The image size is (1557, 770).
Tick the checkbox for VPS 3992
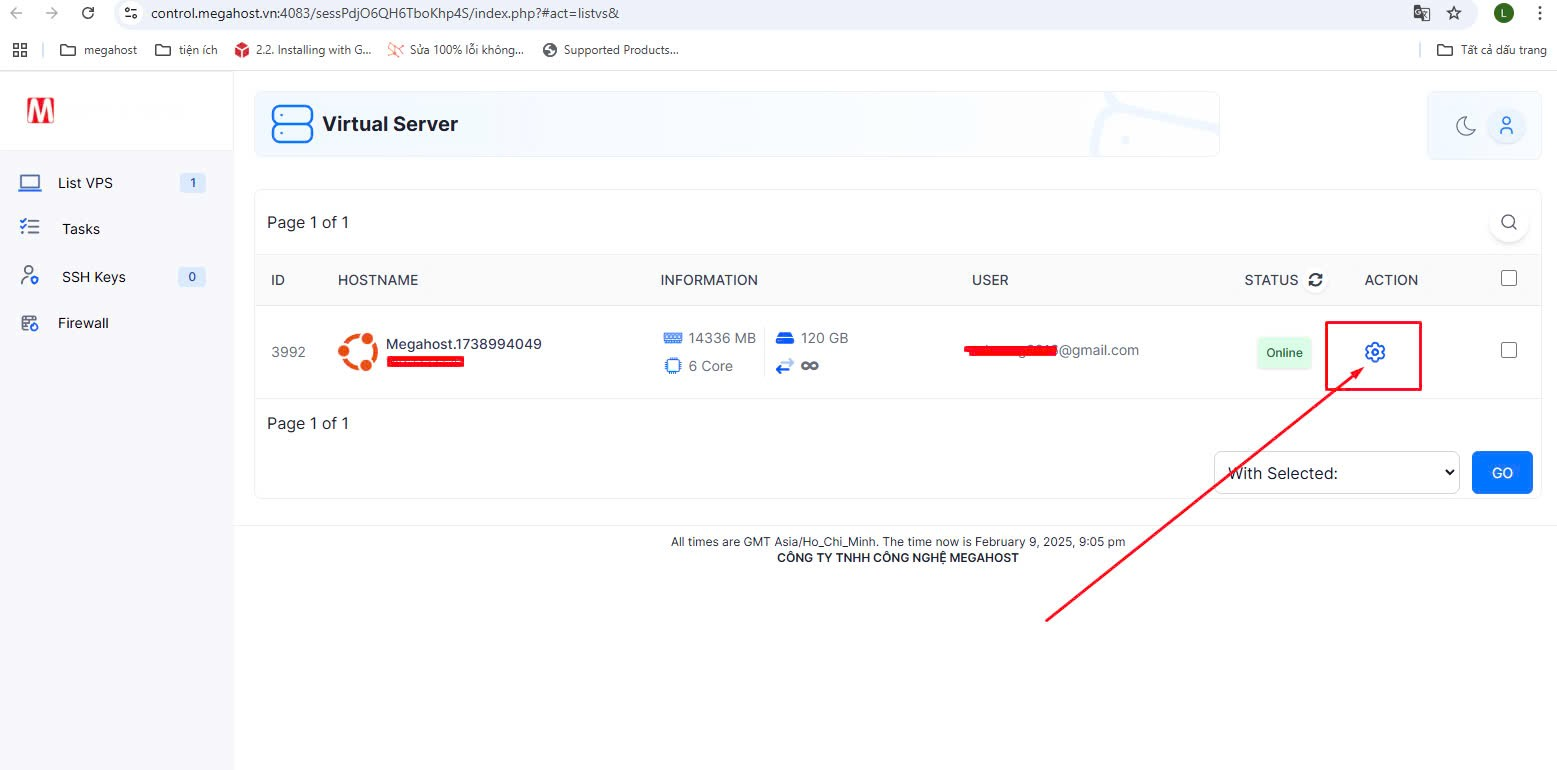[1508, 351]
